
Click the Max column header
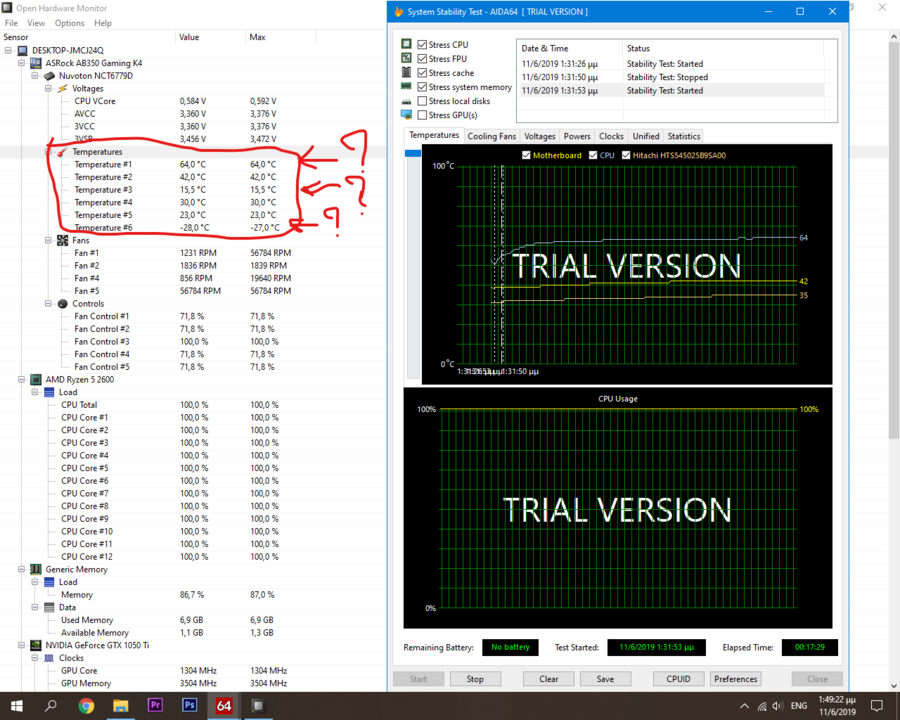[281, 37]
